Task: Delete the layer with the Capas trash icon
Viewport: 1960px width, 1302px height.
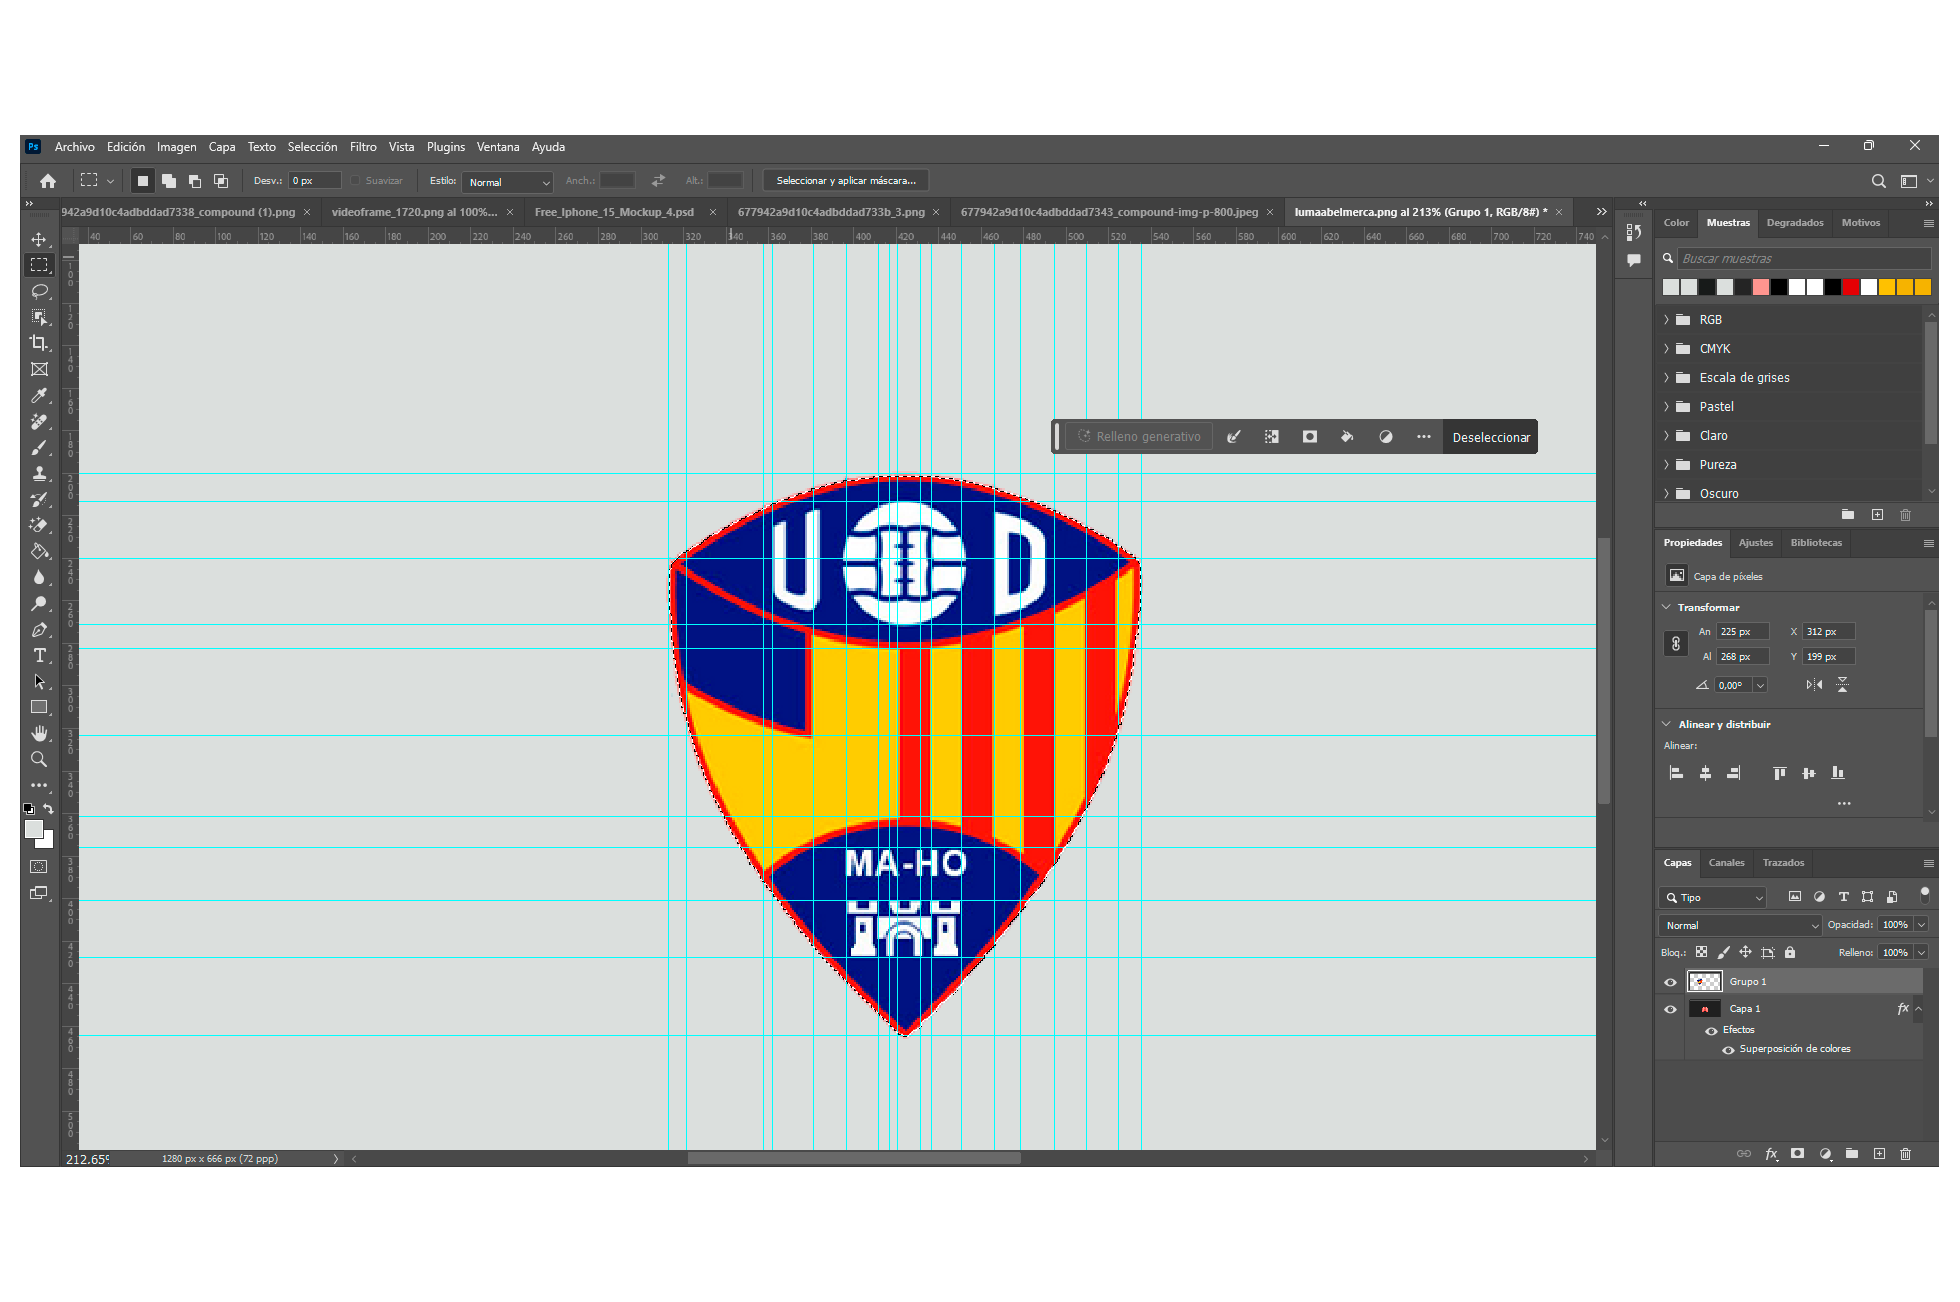Action: (1905, 1154)
